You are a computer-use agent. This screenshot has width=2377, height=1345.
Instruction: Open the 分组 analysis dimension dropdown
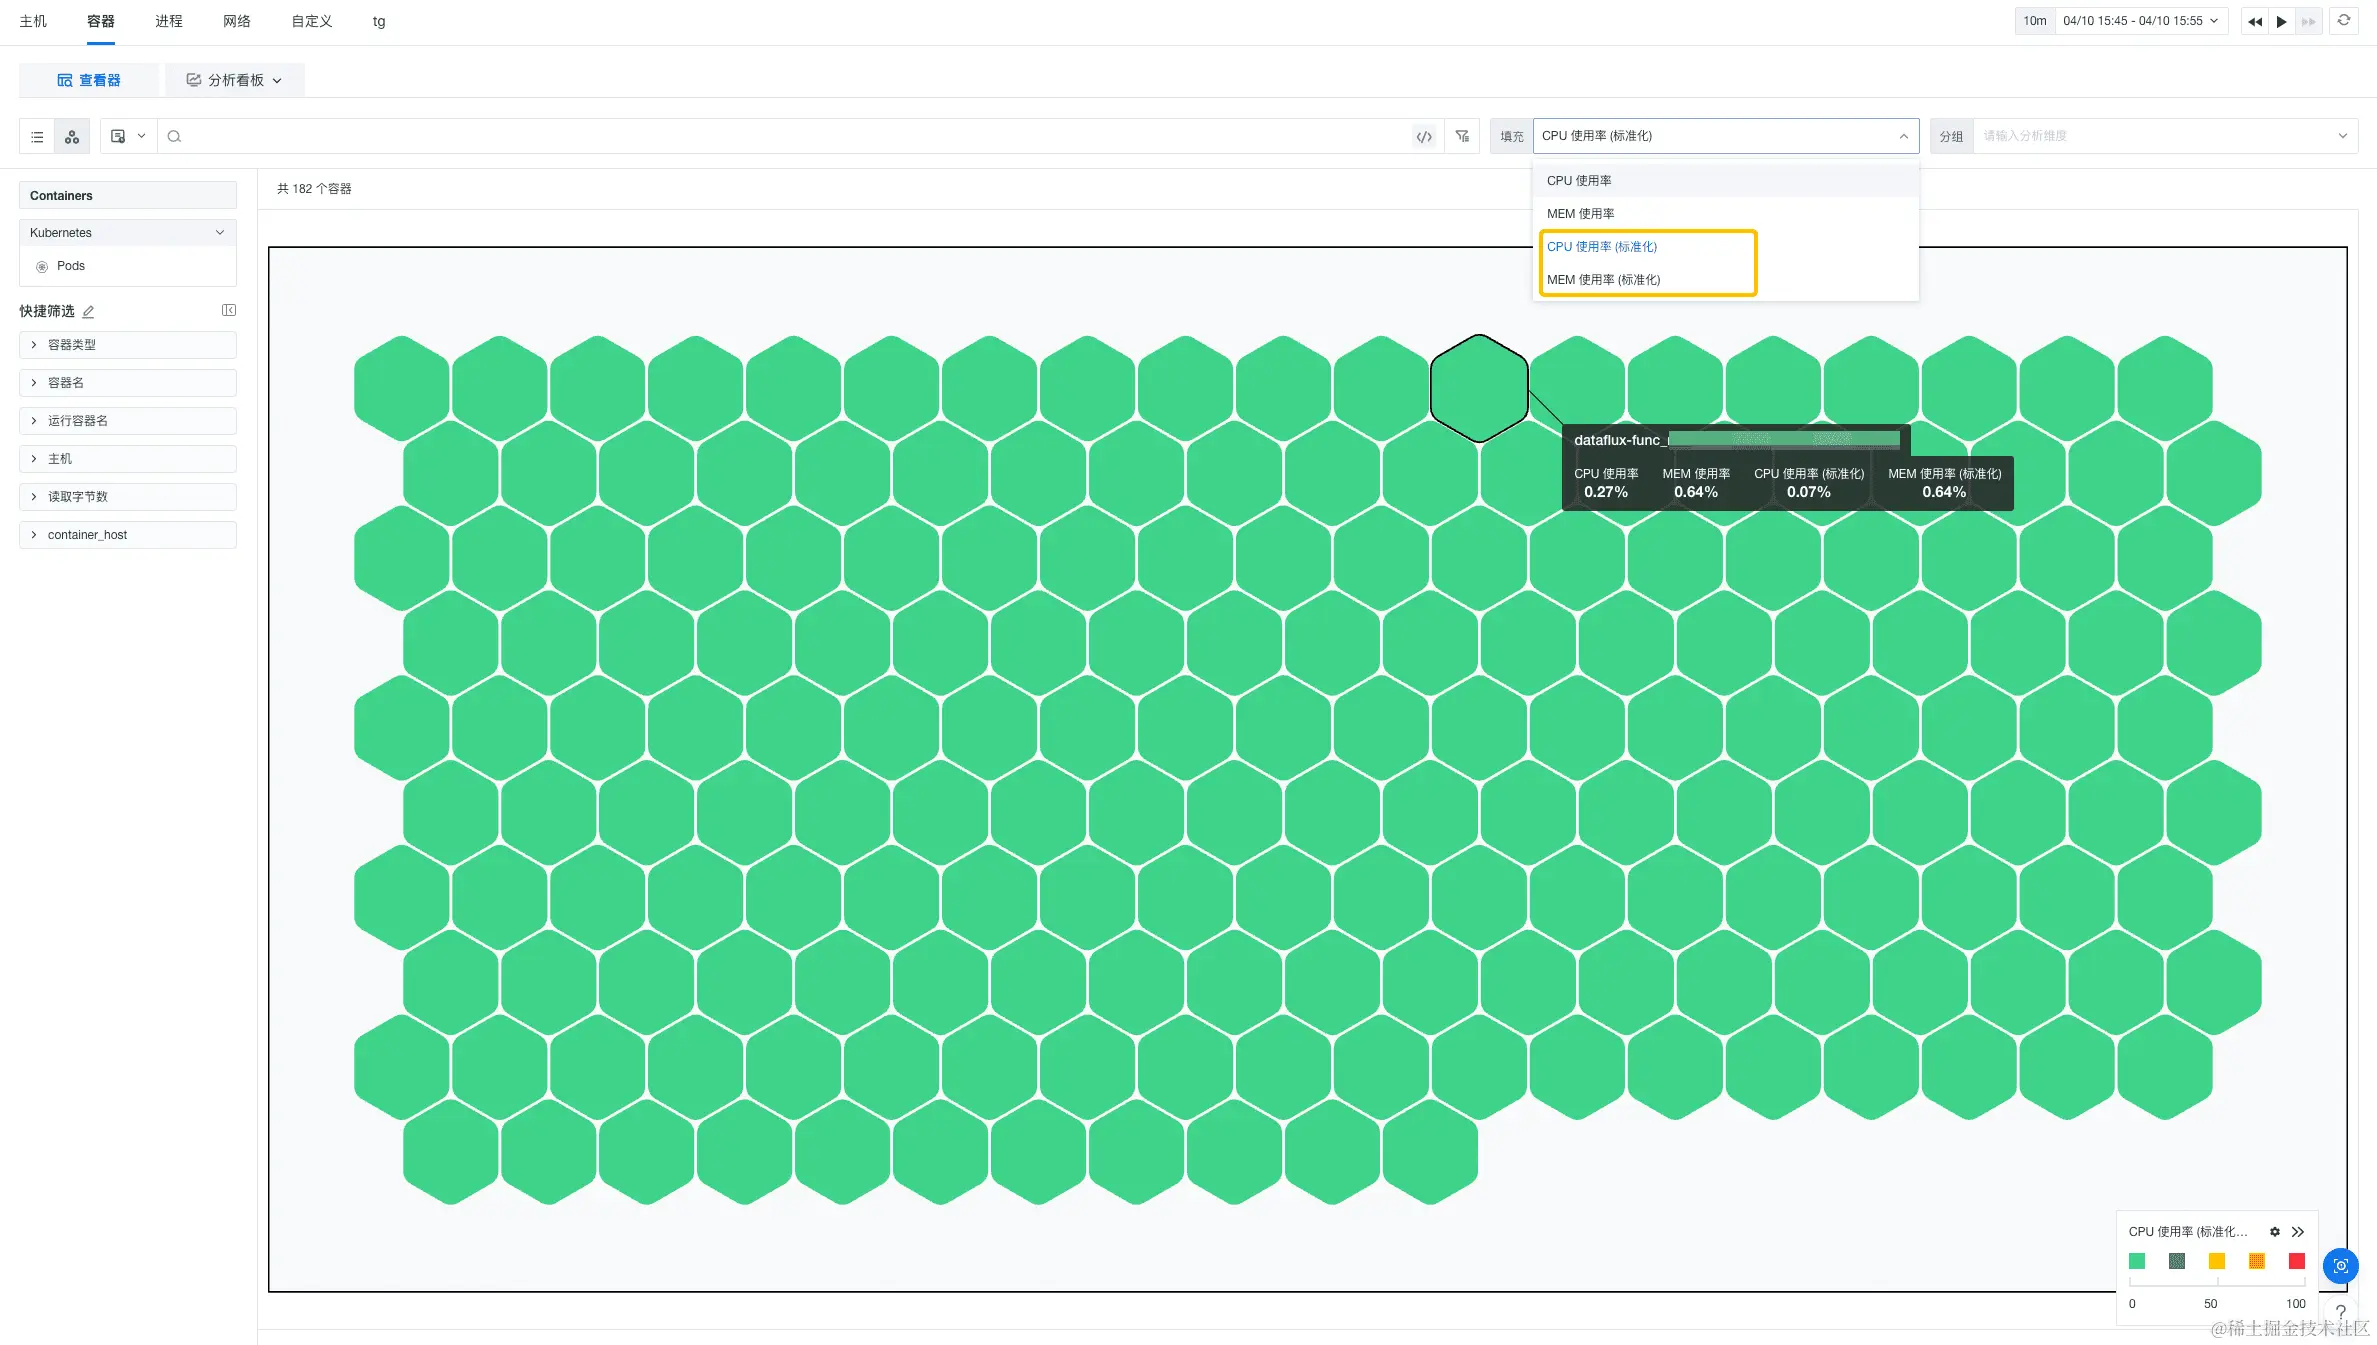point(2160,136)
